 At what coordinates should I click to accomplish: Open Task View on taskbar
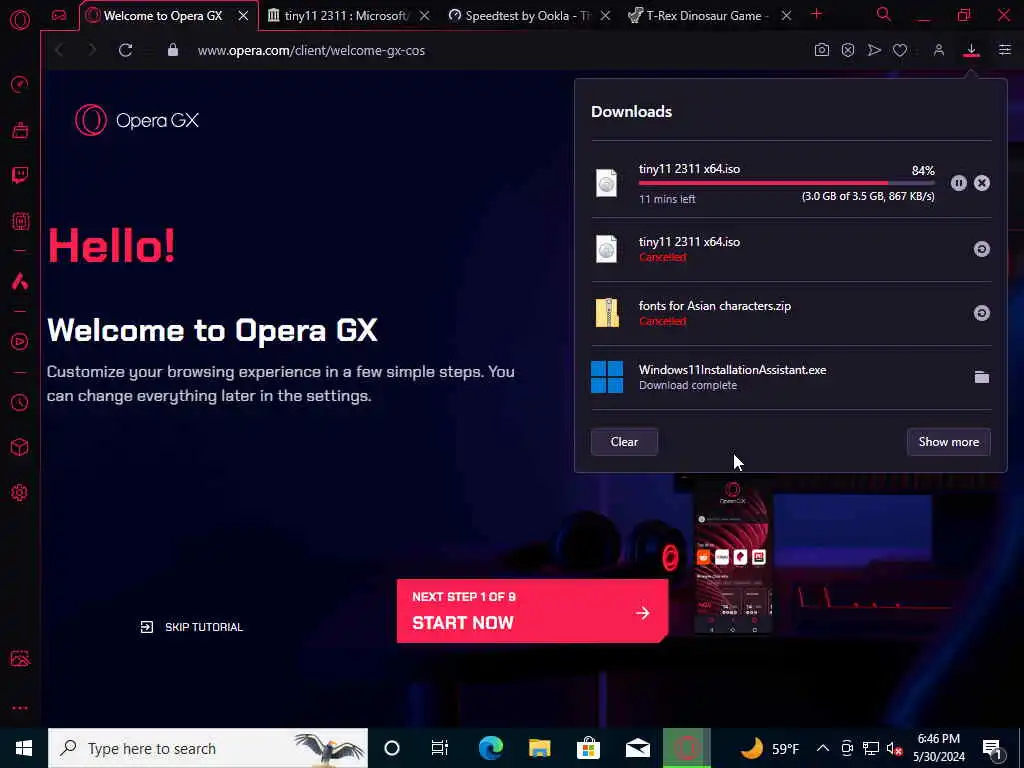coord(440,748)
